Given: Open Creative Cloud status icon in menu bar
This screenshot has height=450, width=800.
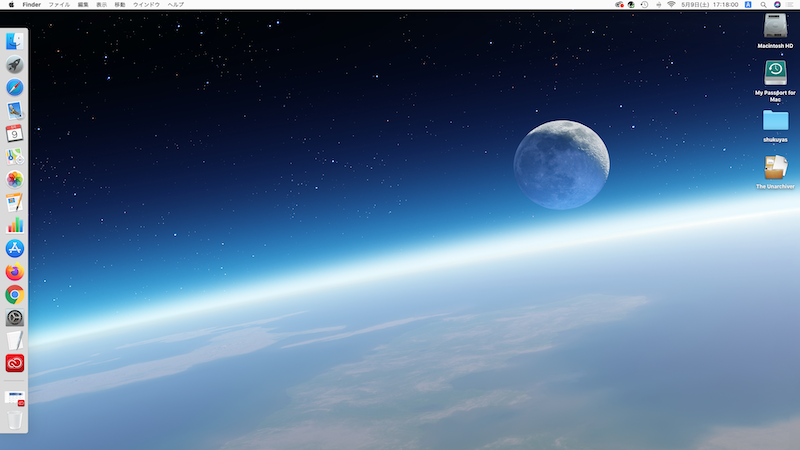Looking at the screenshot, I should tap(619, 5).
